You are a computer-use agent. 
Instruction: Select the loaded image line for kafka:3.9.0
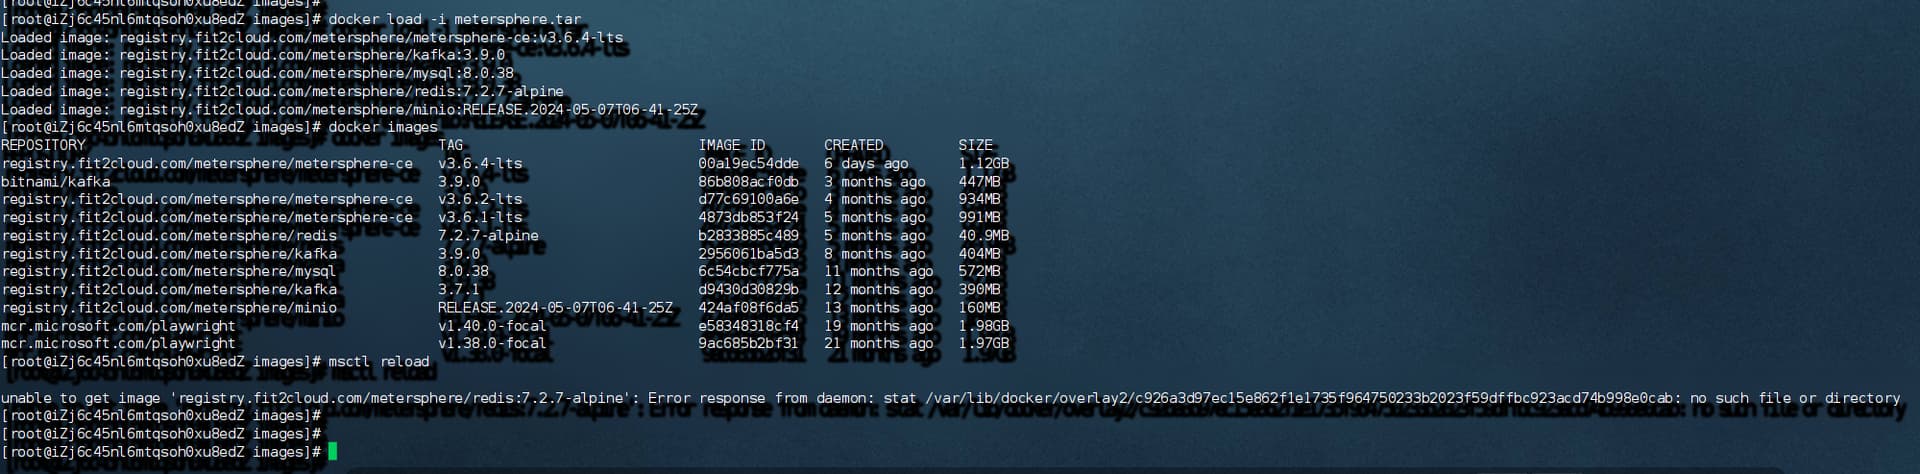(253, 55)
